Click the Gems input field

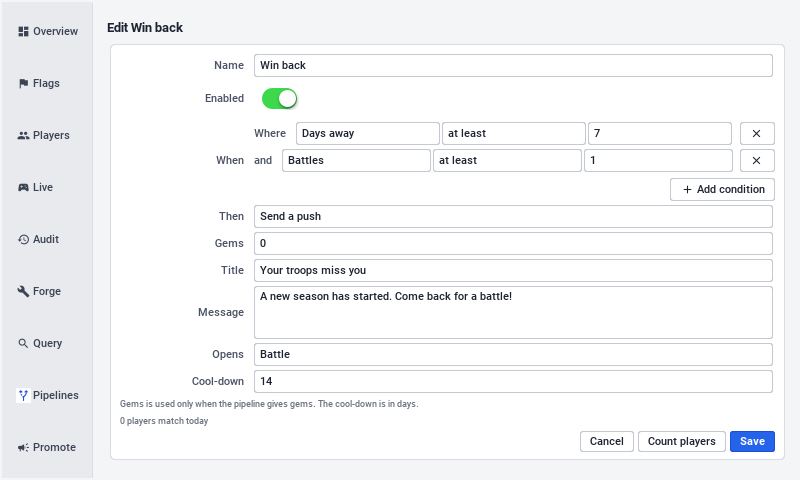pyautogui.click(x=513, y=244)
